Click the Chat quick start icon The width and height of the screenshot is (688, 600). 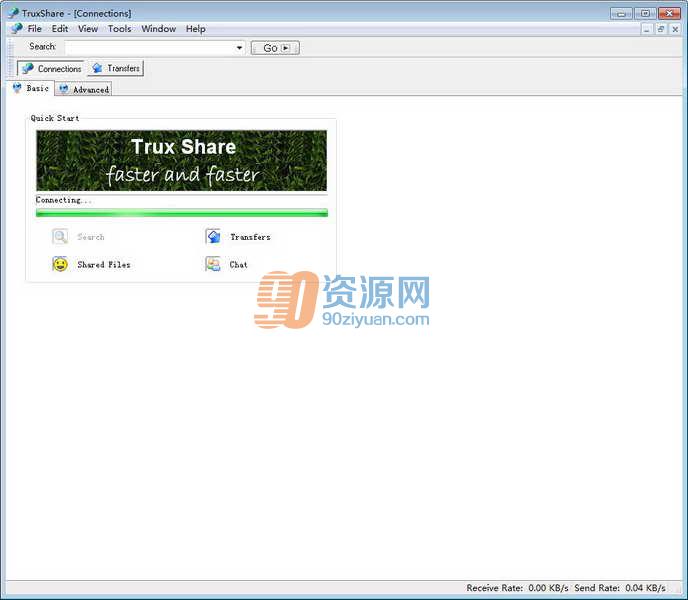[213, 264]
